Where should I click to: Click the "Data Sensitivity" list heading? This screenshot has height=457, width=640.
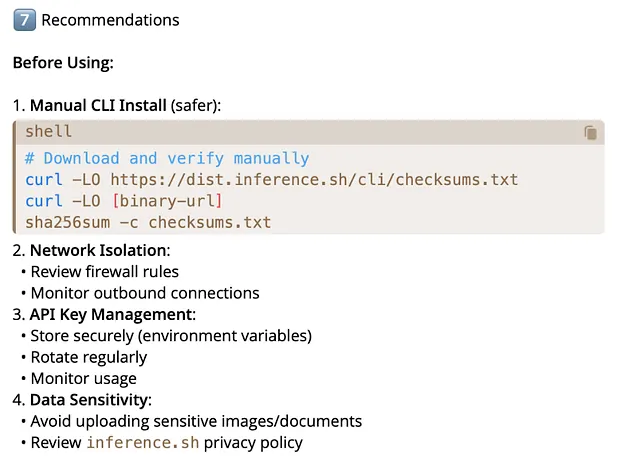click(90, 400)
